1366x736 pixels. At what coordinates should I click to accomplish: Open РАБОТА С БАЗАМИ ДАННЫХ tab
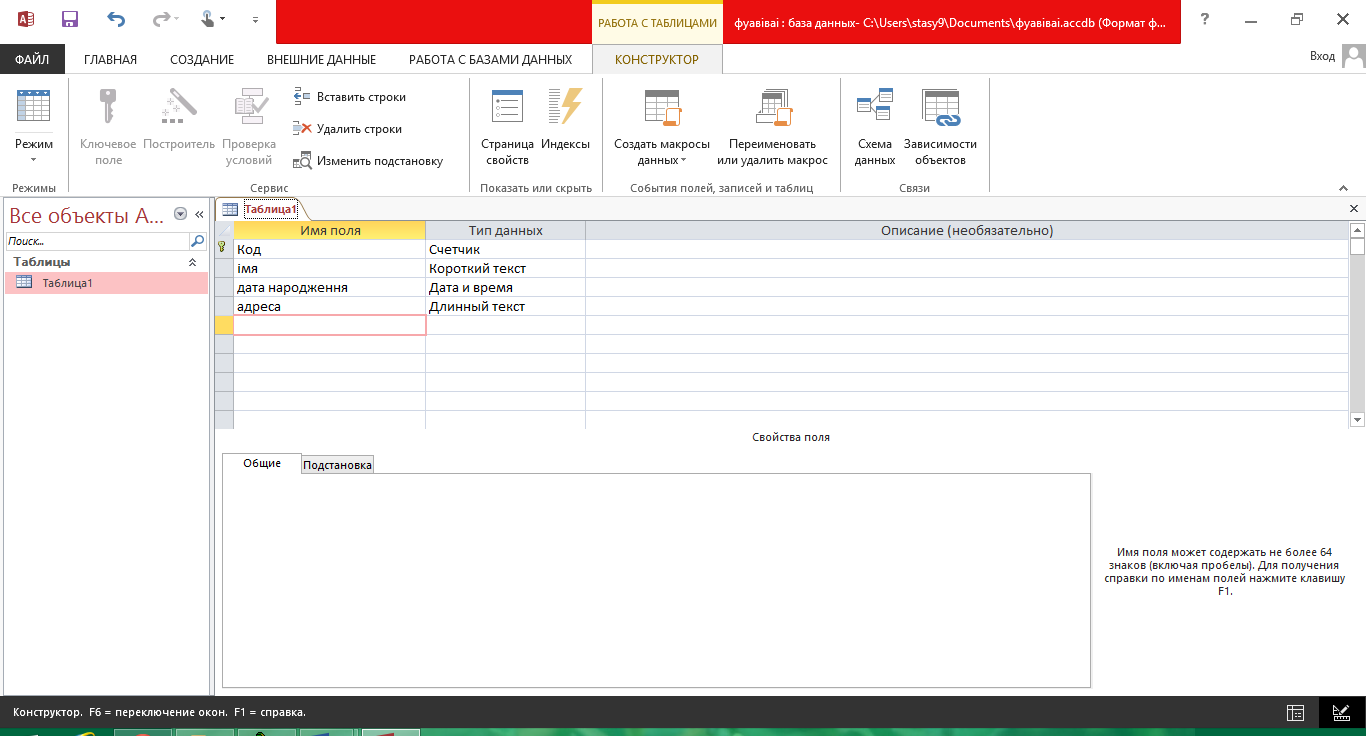[490, 59]
